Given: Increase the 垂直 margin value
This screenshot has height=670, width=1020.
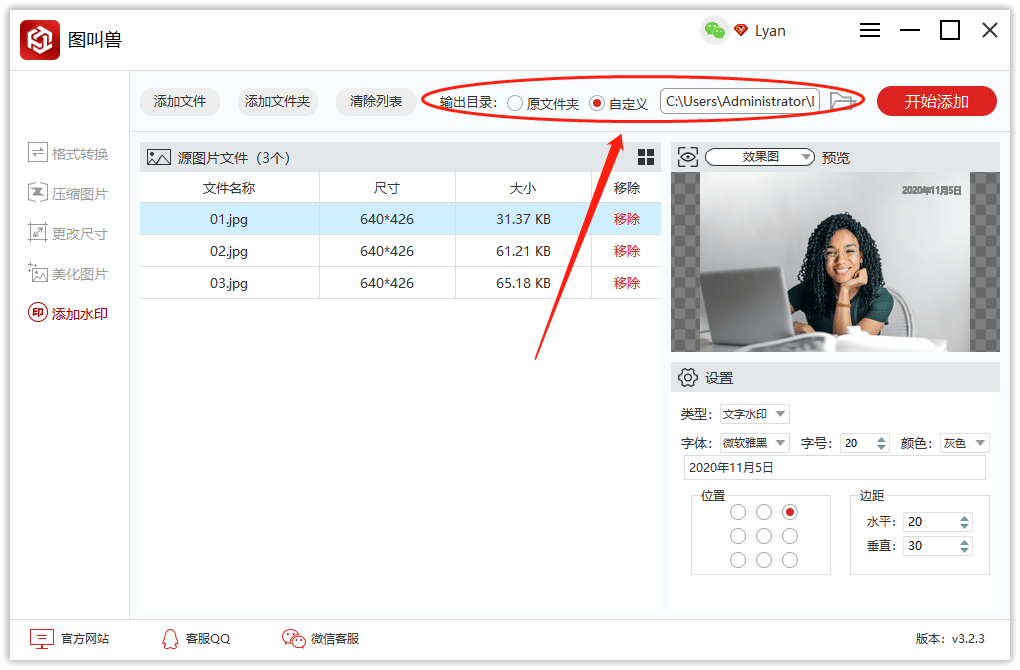Looking at the screenshot, I should [964, 542].
